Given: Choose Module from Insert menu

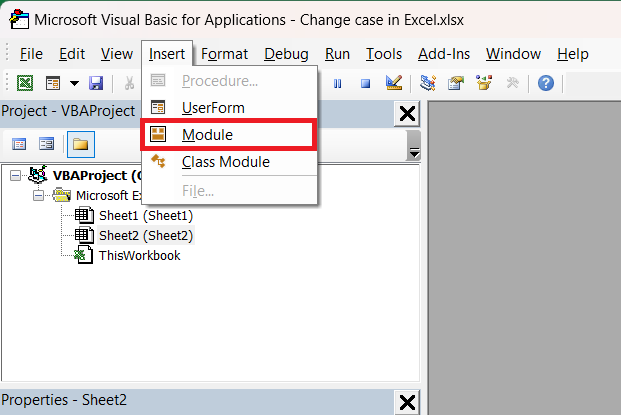Looking at the screenshot, I should [229, 135].
